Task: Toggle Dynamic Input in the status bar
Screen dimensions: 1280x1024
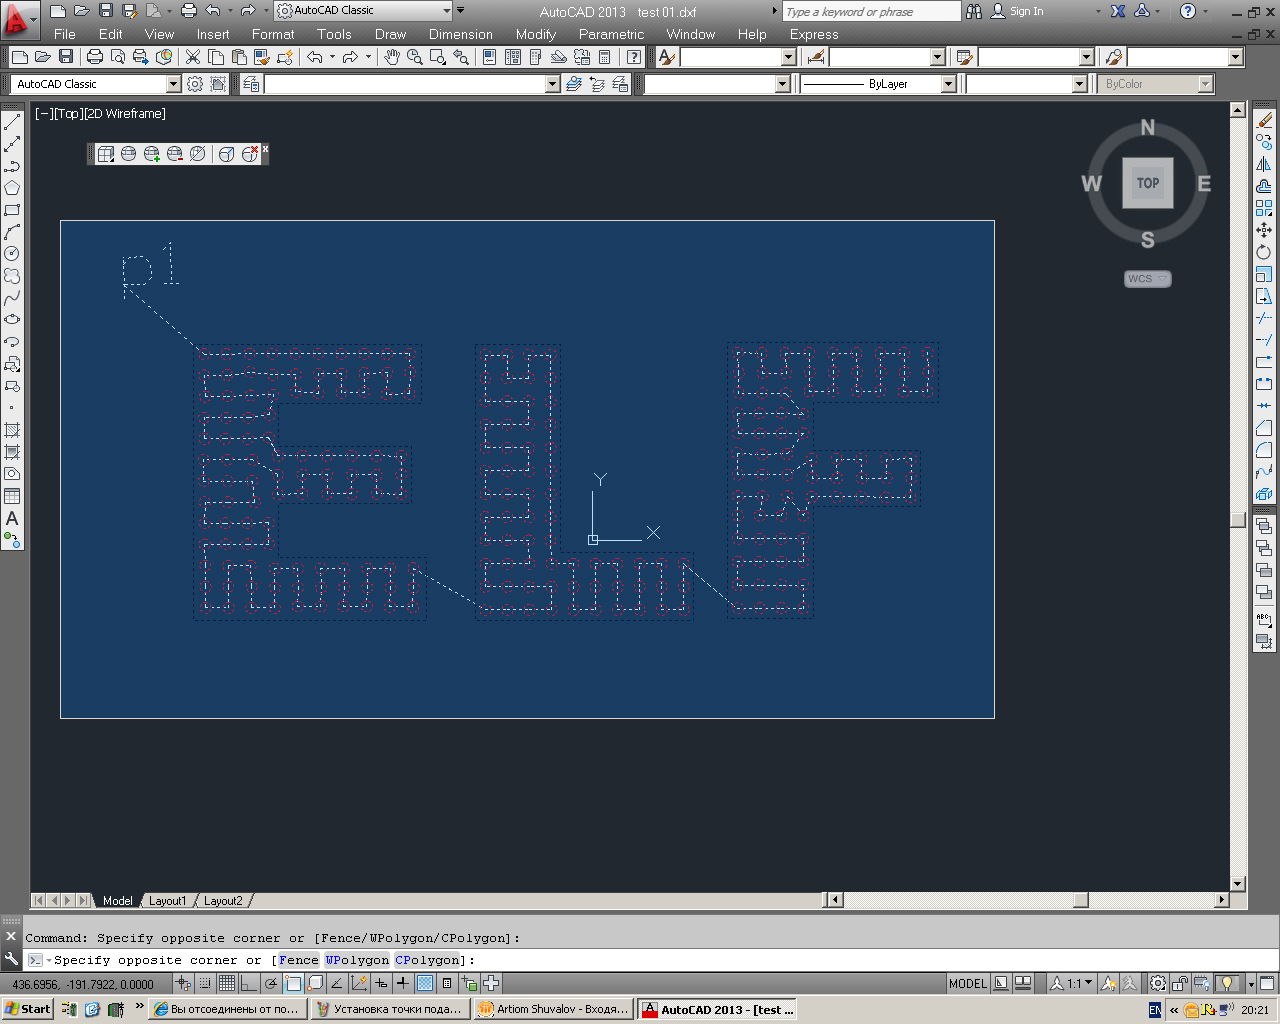Action: [x=381, y=983]
